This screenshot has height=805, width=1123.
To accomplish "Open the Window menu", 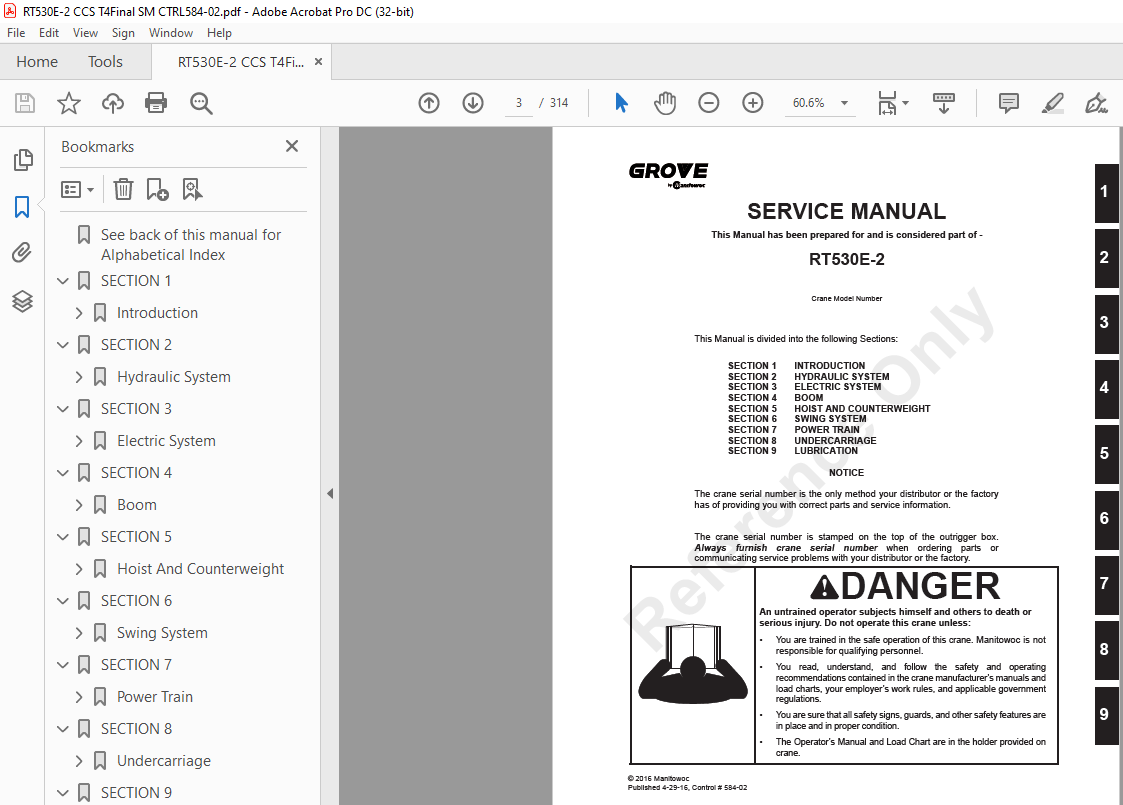I will (170, 33).
